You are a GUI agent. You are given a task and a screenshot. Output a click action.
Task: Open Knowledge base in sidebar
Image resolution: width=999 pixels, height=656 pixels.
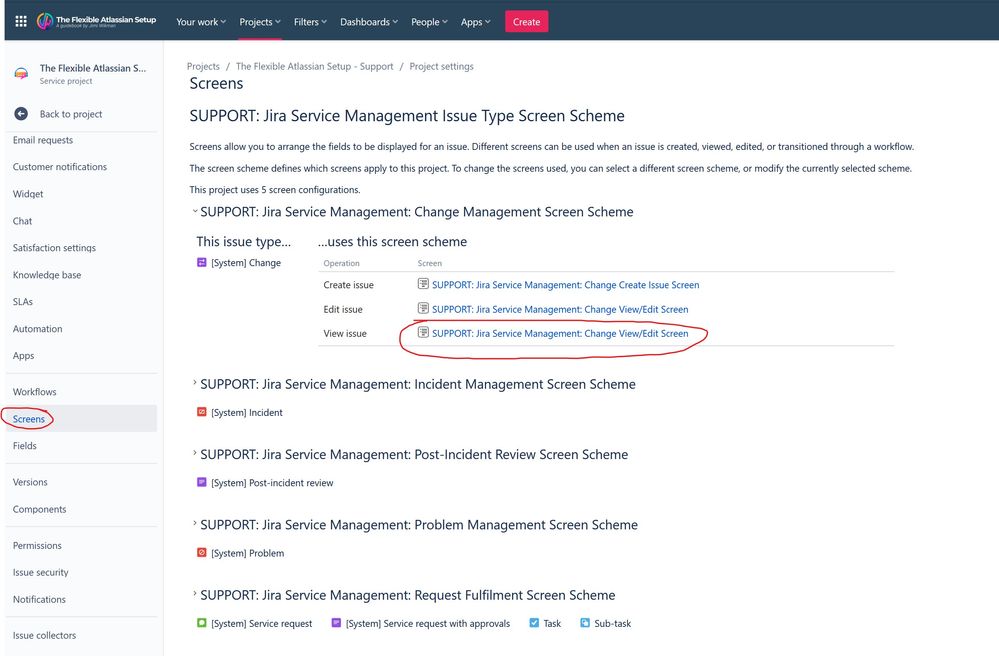click(x=47, y=275)
